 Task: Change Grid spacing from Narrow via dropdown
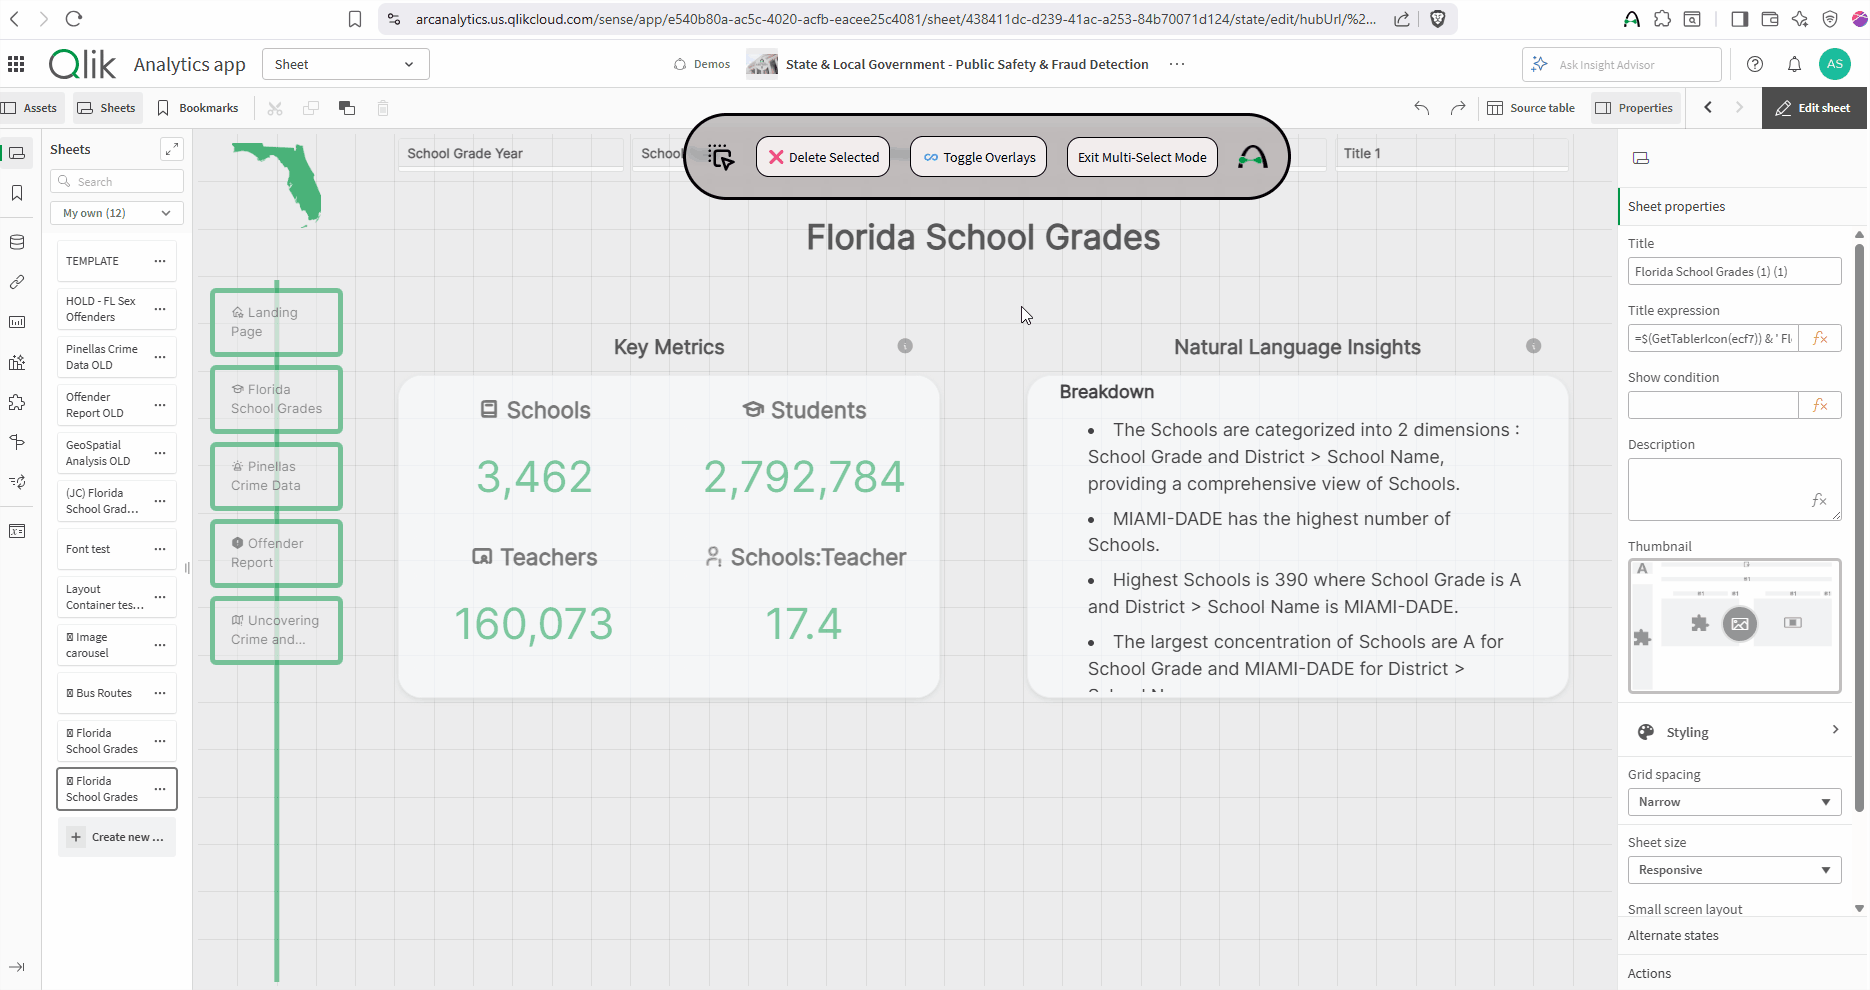tap(1734, 801)
